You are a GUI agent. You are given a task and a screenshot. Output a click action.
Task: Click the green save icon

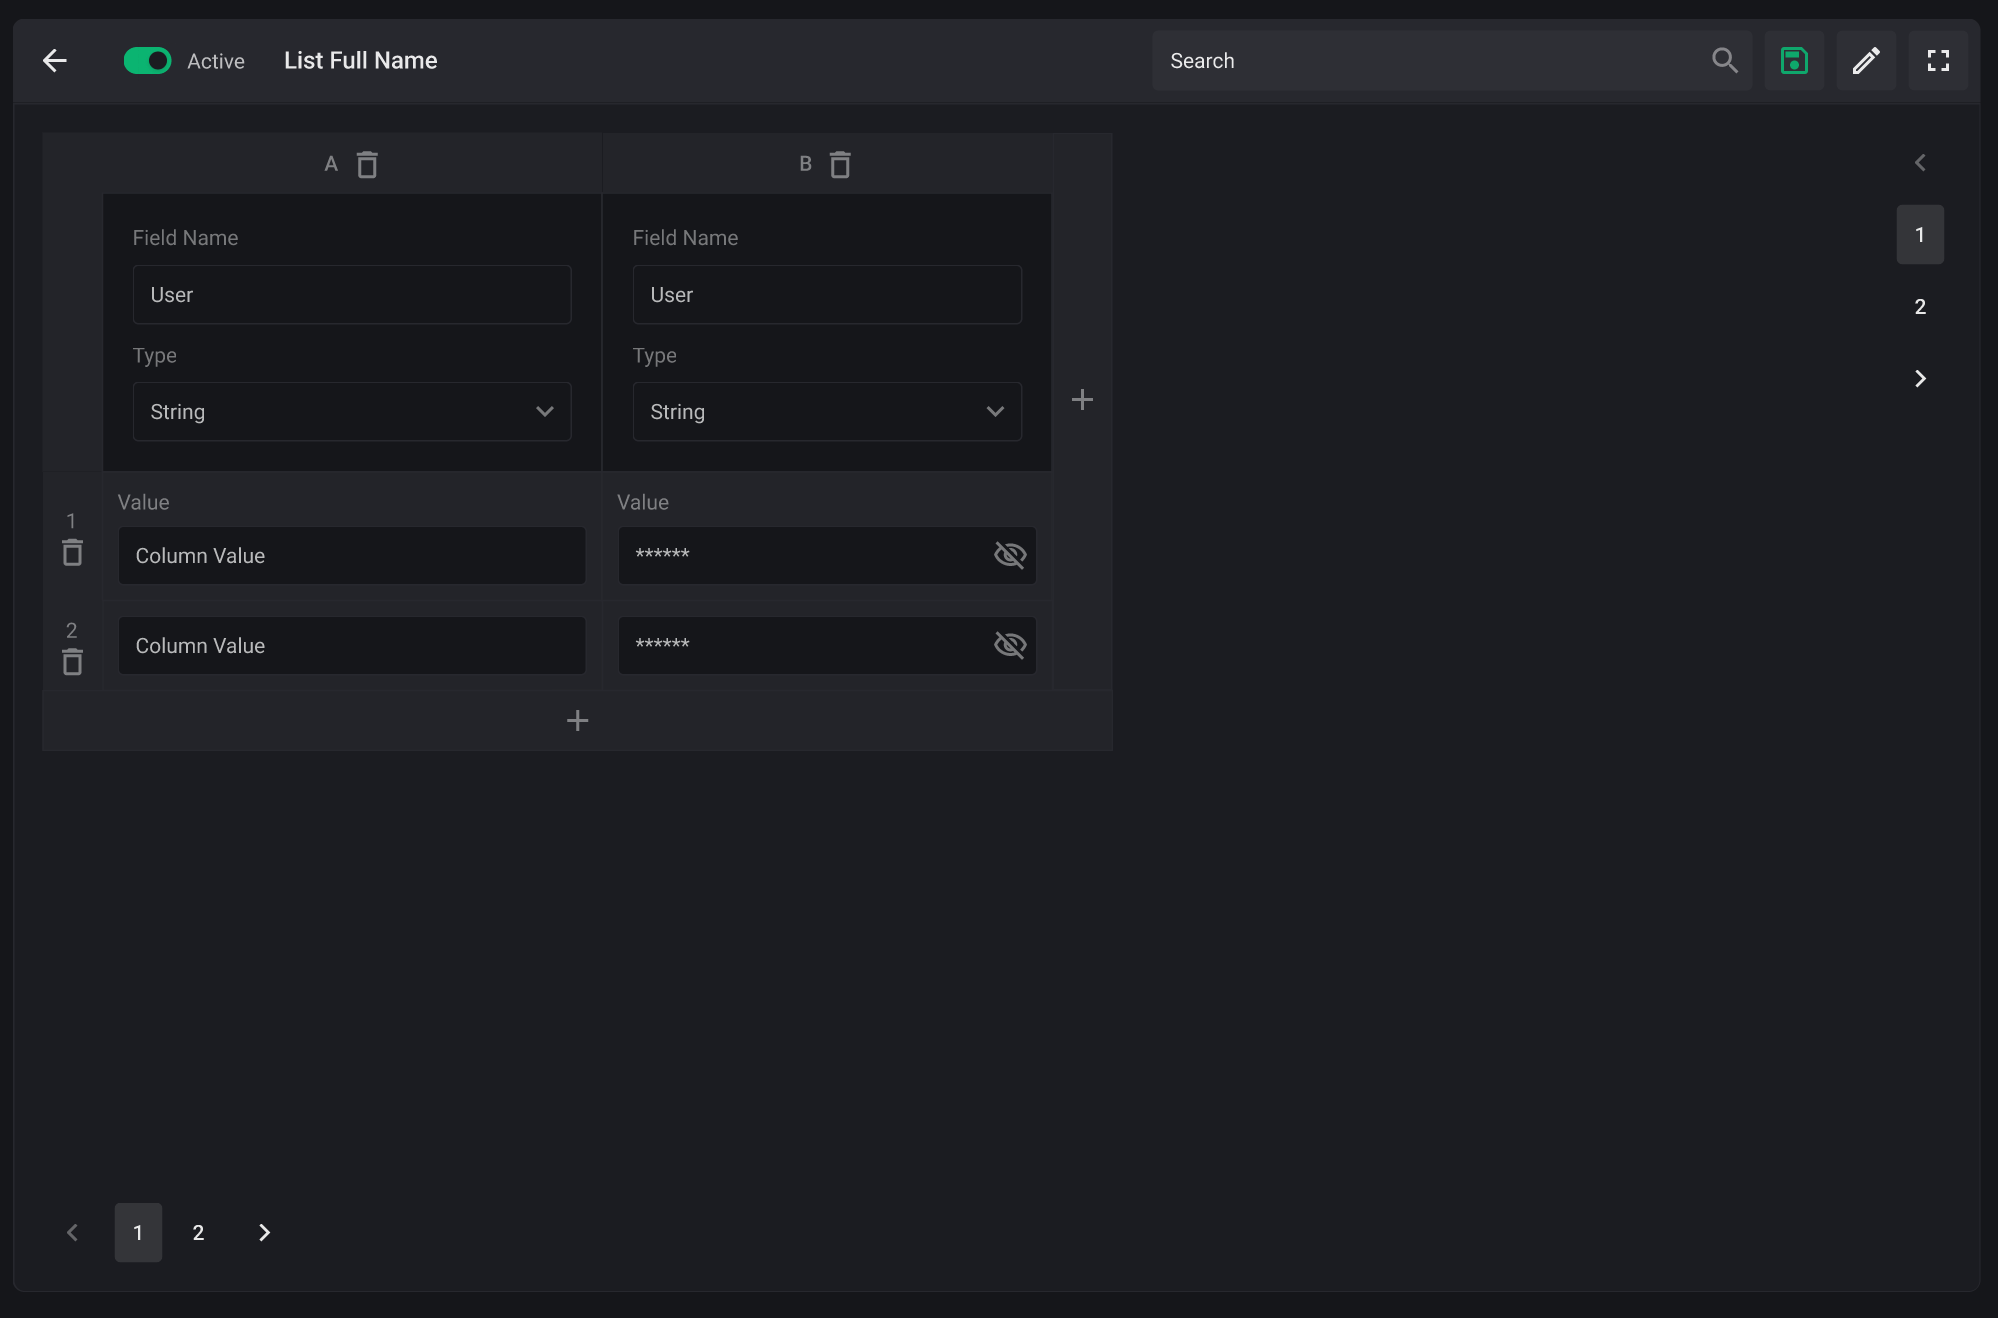pyautogui.click(x=1794, y=61)
